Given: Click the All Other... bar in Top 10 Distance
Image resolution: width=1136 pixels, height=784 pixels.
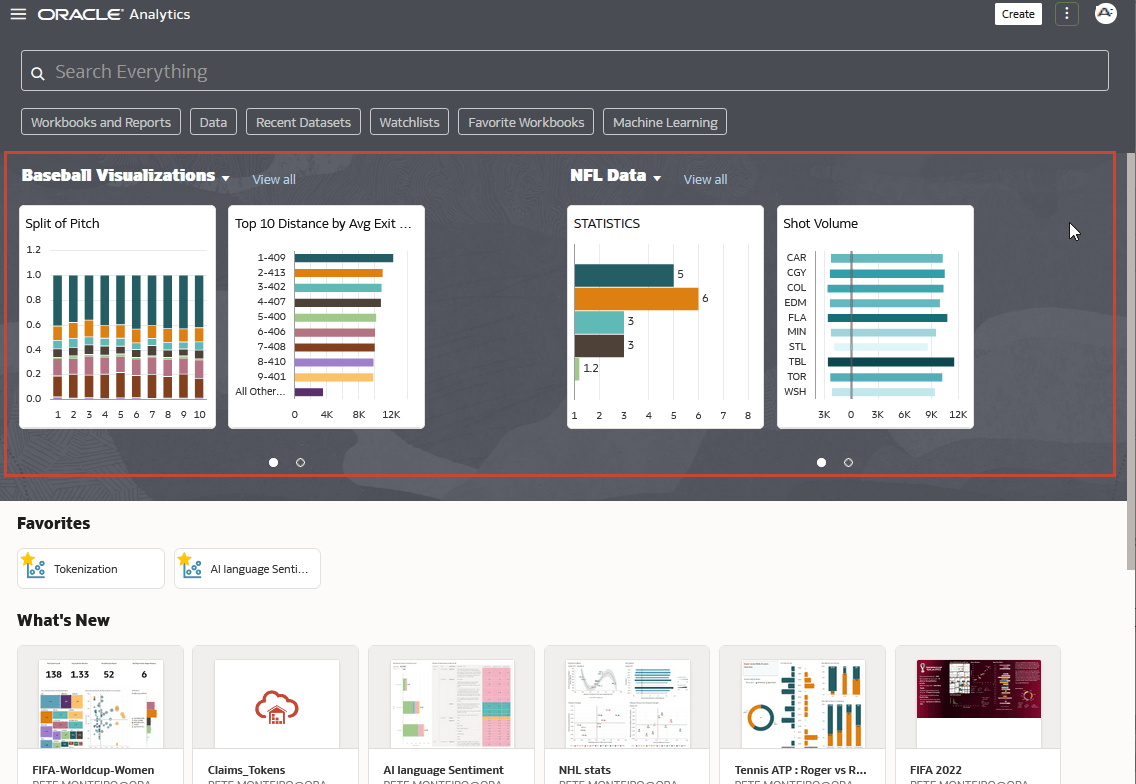Looking at the screenshot, I should tap(309, 392).
